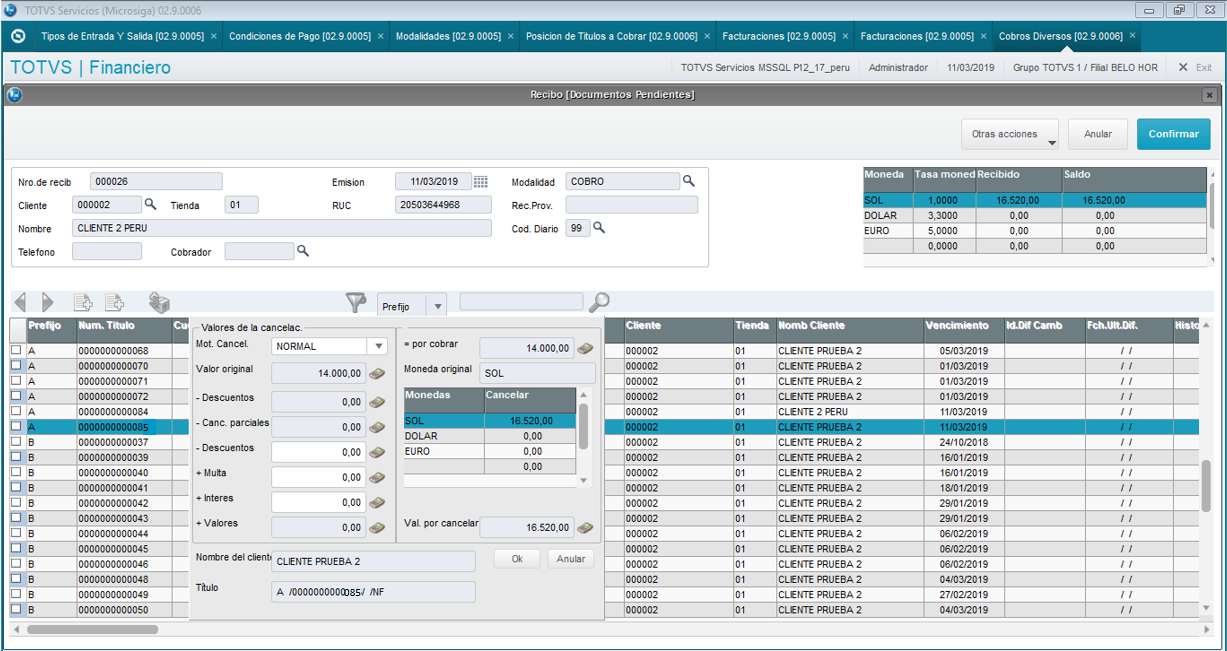Image resolution: width=1227 pixels, height=651 pixels.
Task: Open calculator beside the + Valores field
Action: click(x=377, y=527)
